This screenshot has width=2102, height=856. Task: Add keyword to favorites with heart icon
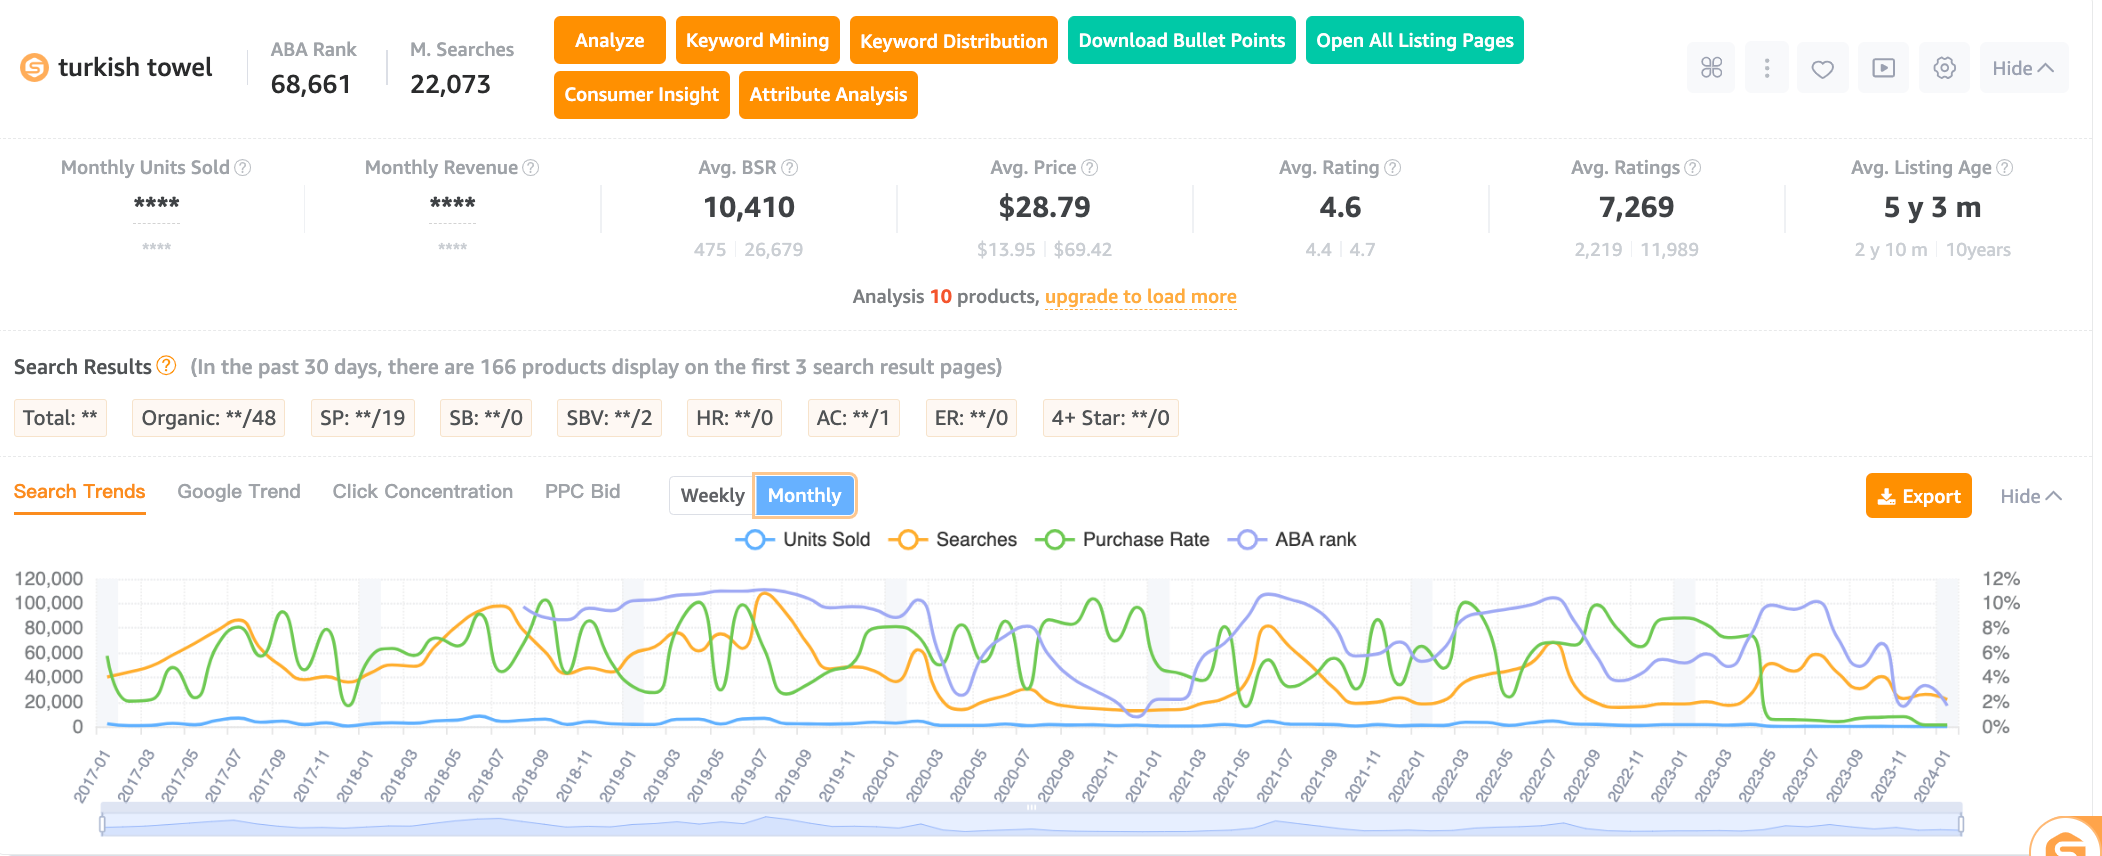click(1822, 68)
